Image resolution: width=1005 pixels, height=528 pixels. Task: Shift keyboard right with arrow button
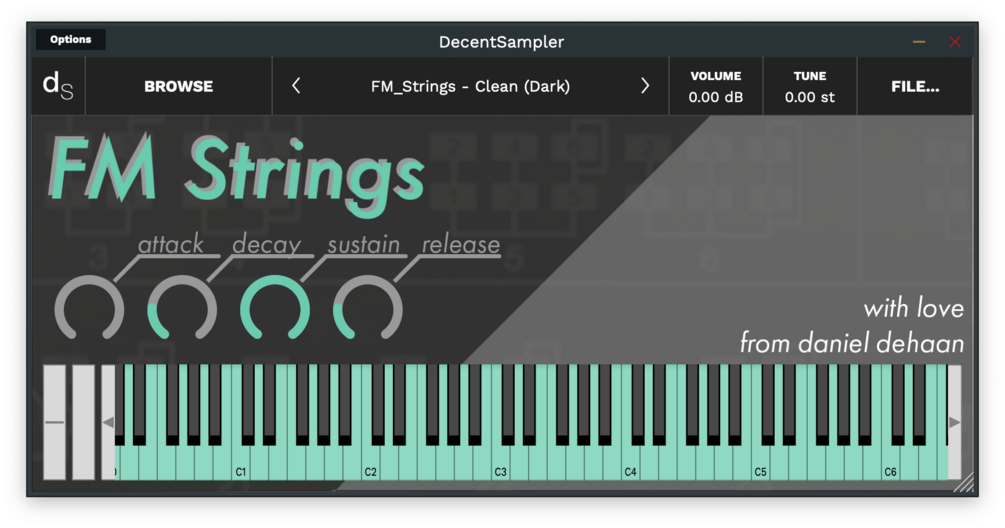(954, 422)
